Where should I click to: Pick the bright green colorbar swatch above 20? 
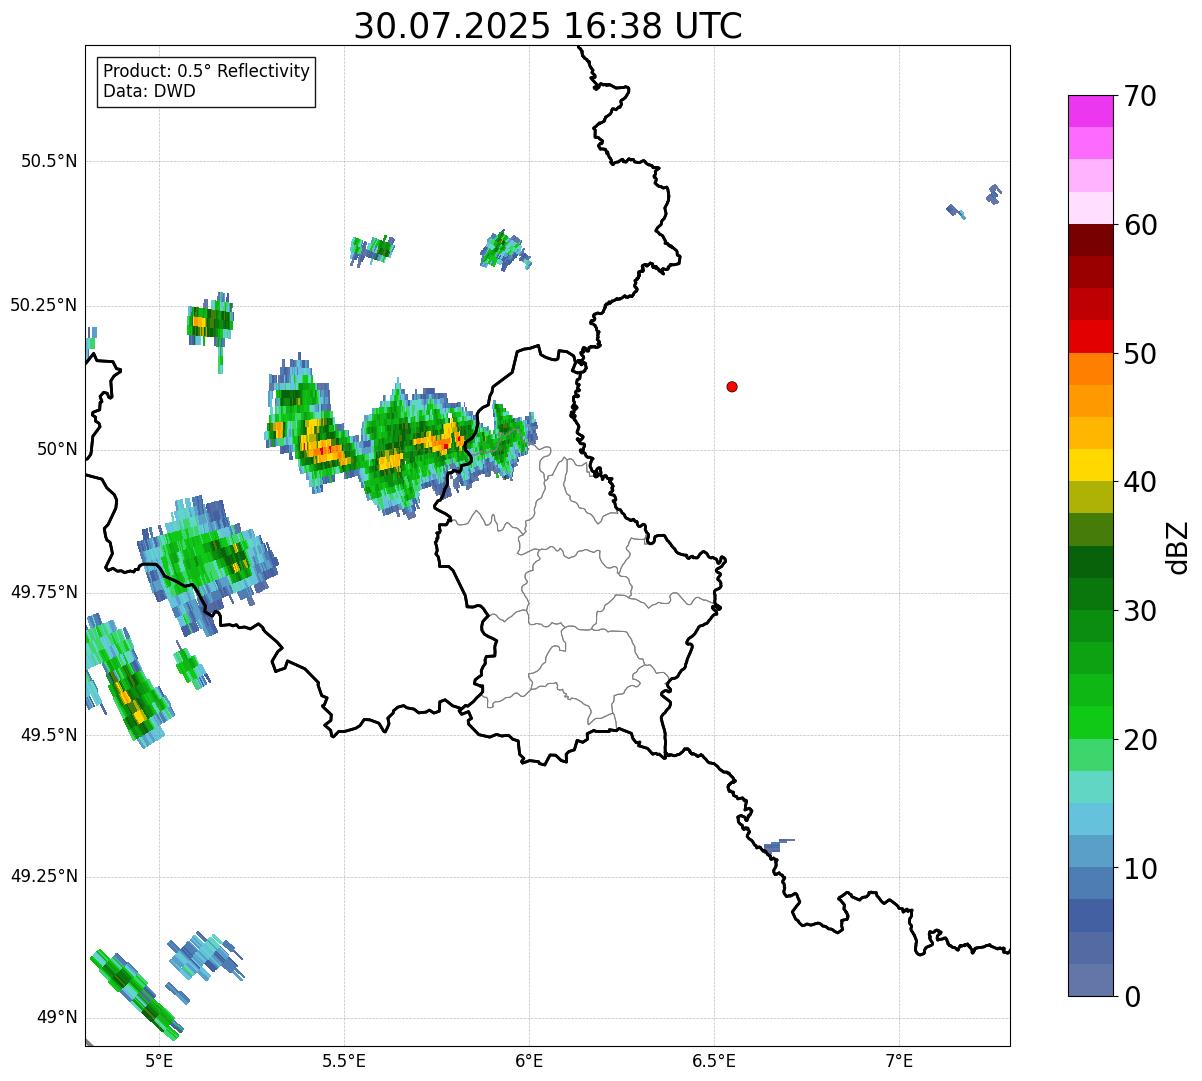[1090, 723]
